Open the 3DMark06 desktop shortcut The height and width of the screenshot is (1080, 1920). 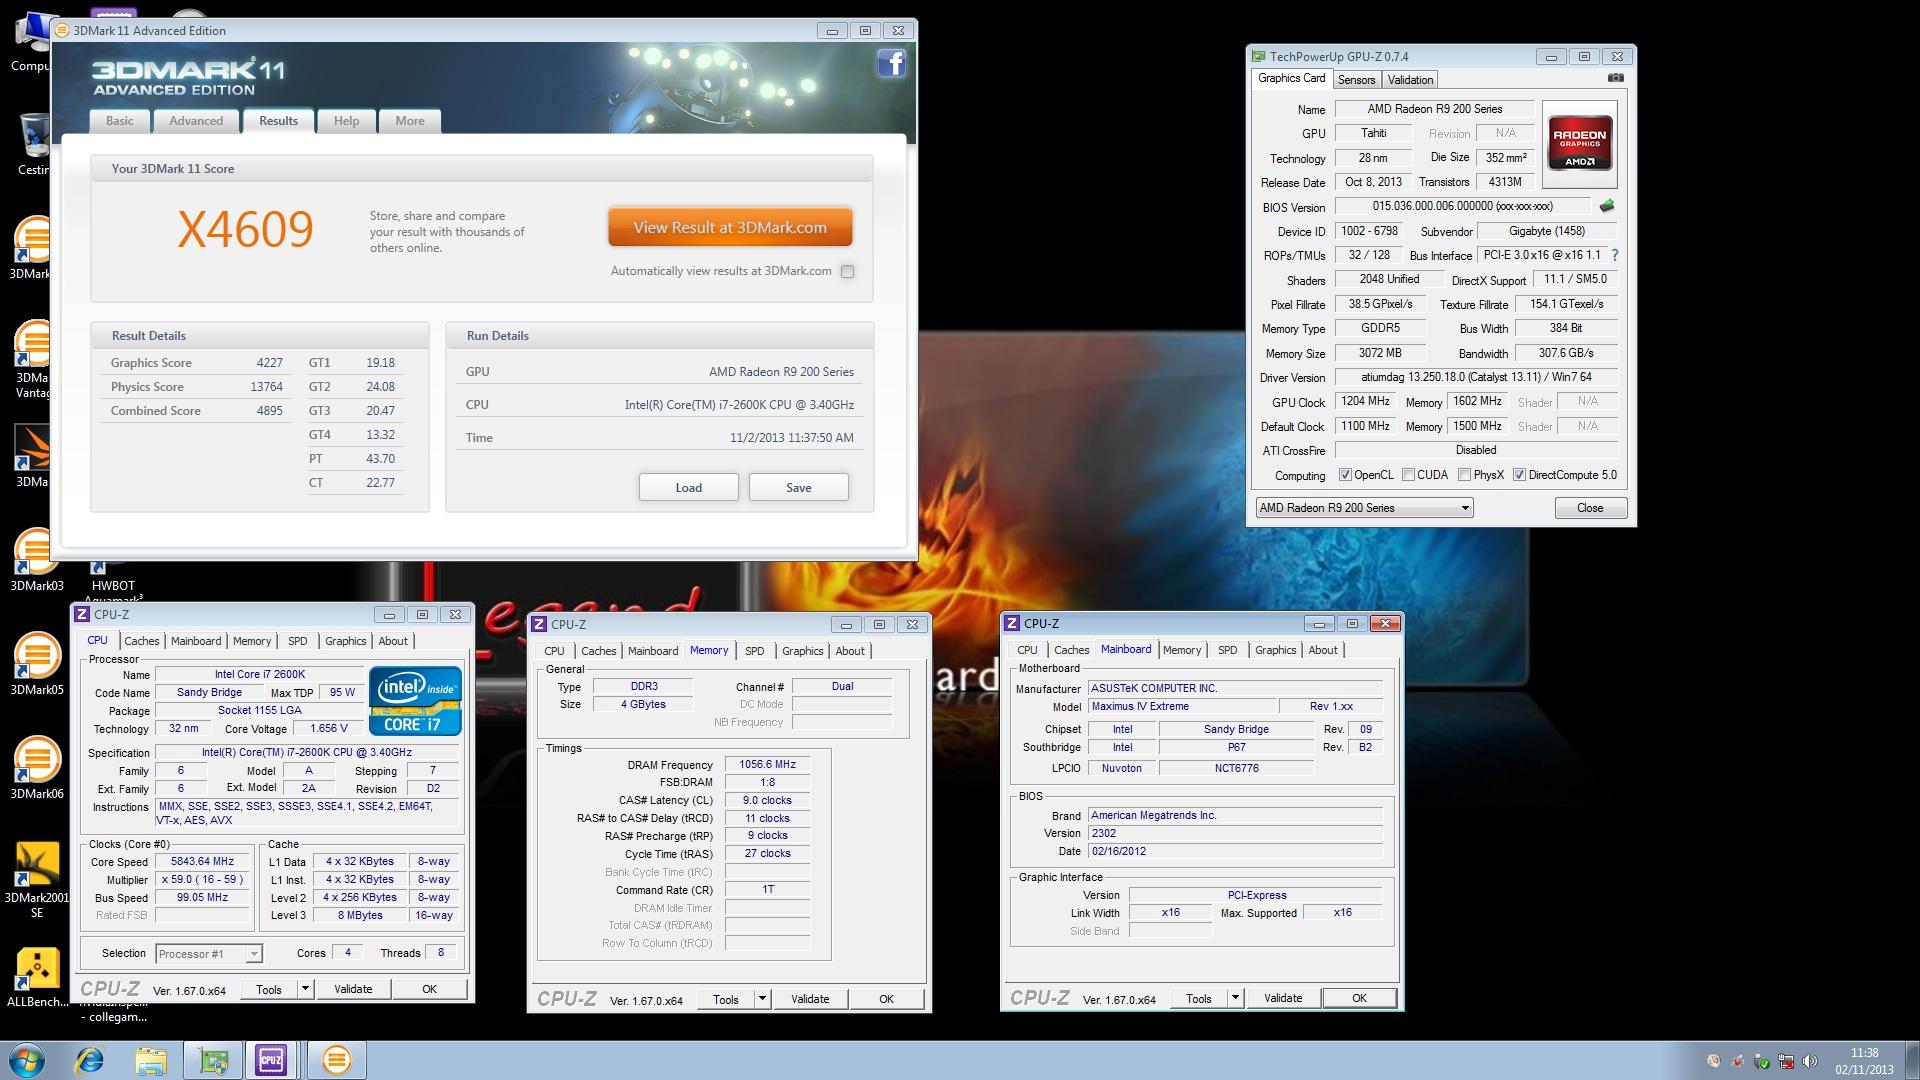tap(37, 760)
